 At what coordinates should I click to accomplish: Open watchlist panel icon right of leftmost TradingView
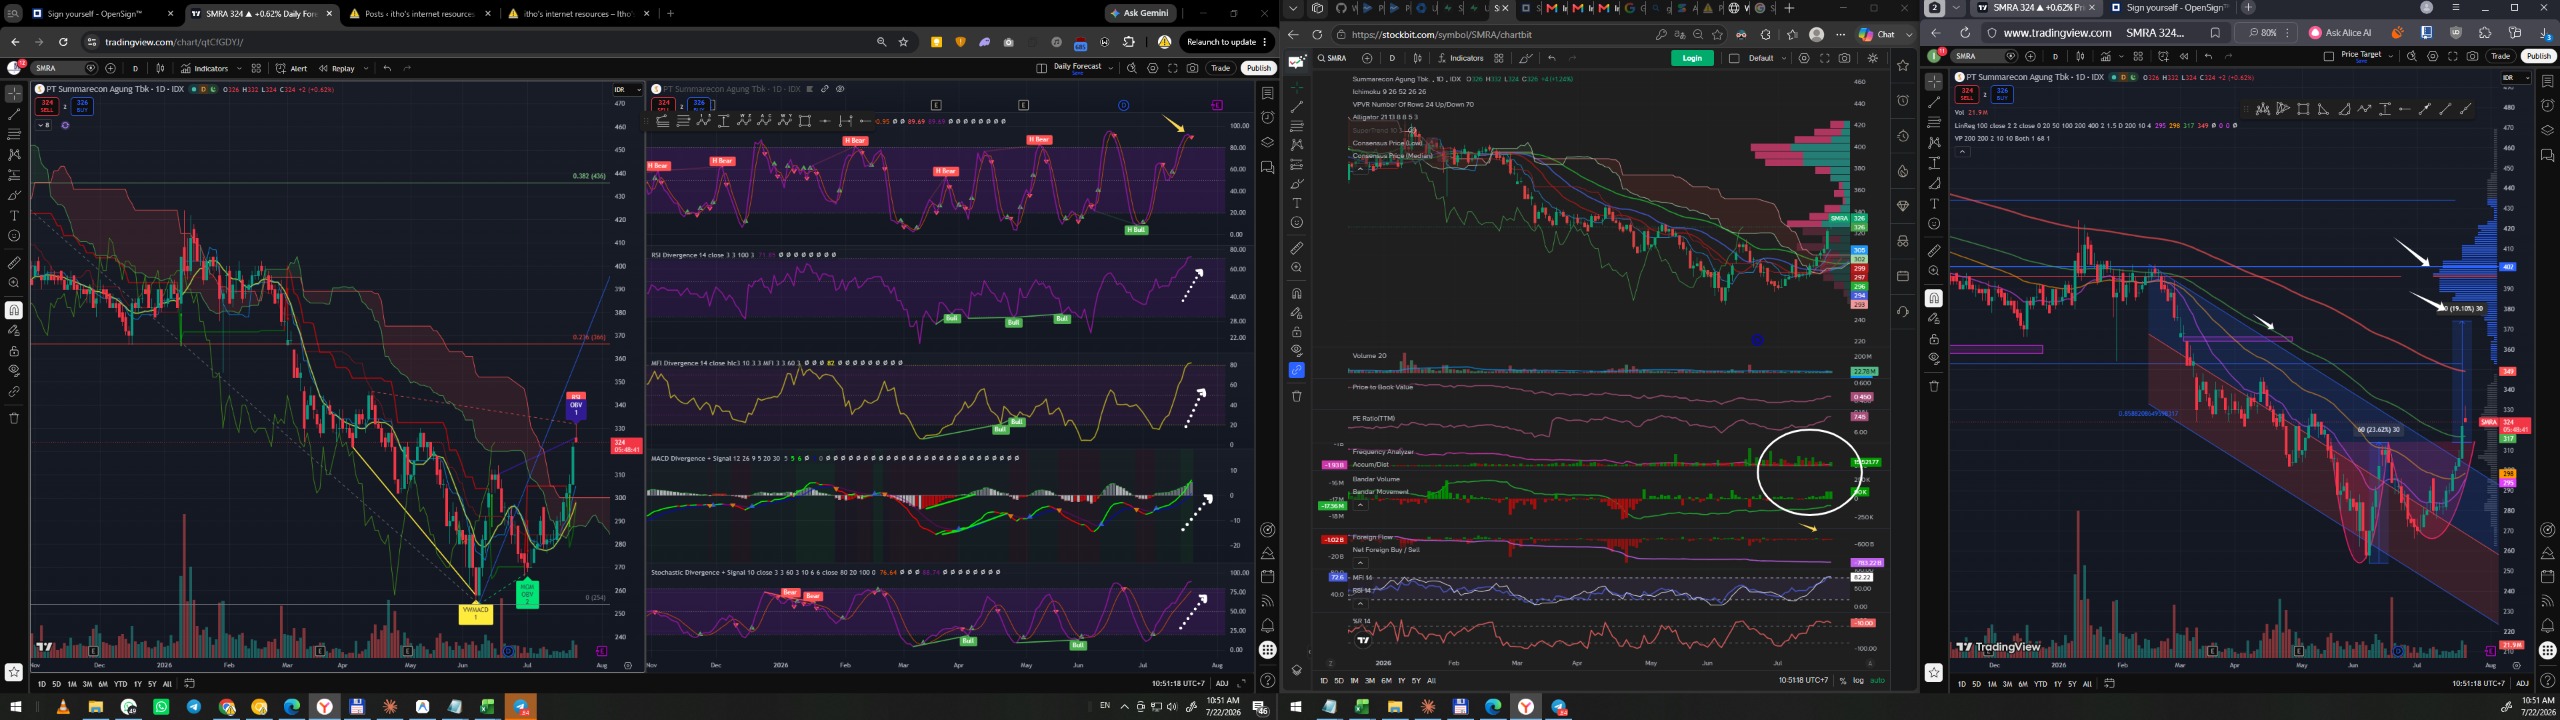1267,93
